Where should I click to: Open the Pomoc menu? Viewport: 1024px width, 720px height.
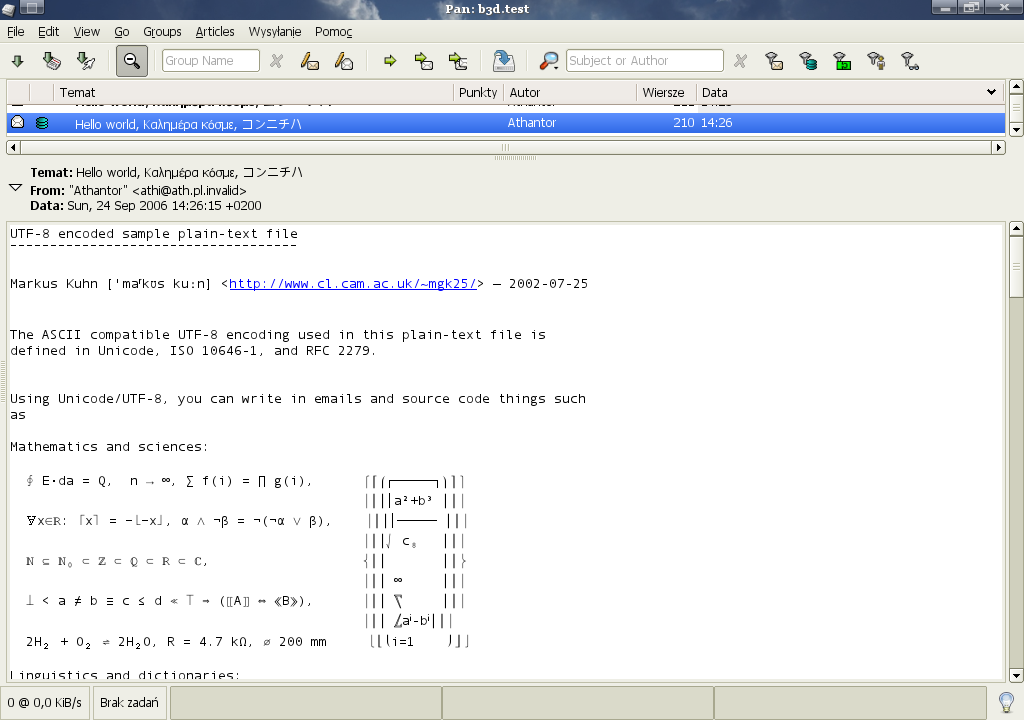(333, 31)
